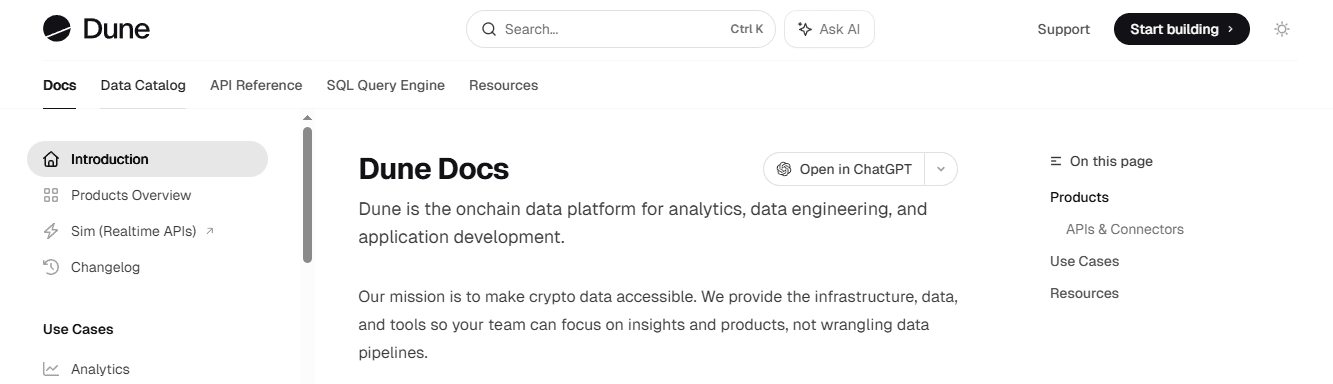Jump to APIs & Connectors section
Viewport: 1333px width, 384px height.
click(1125, 229)
